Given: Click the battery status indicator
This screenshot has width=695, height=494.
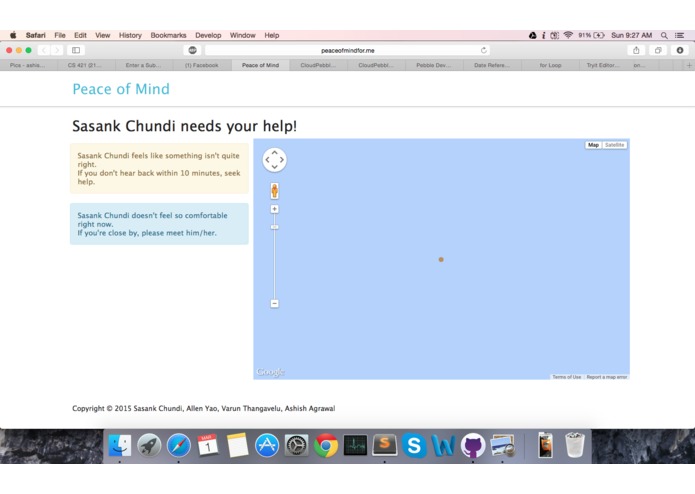Looking at the screenshot, I should 591,35.
